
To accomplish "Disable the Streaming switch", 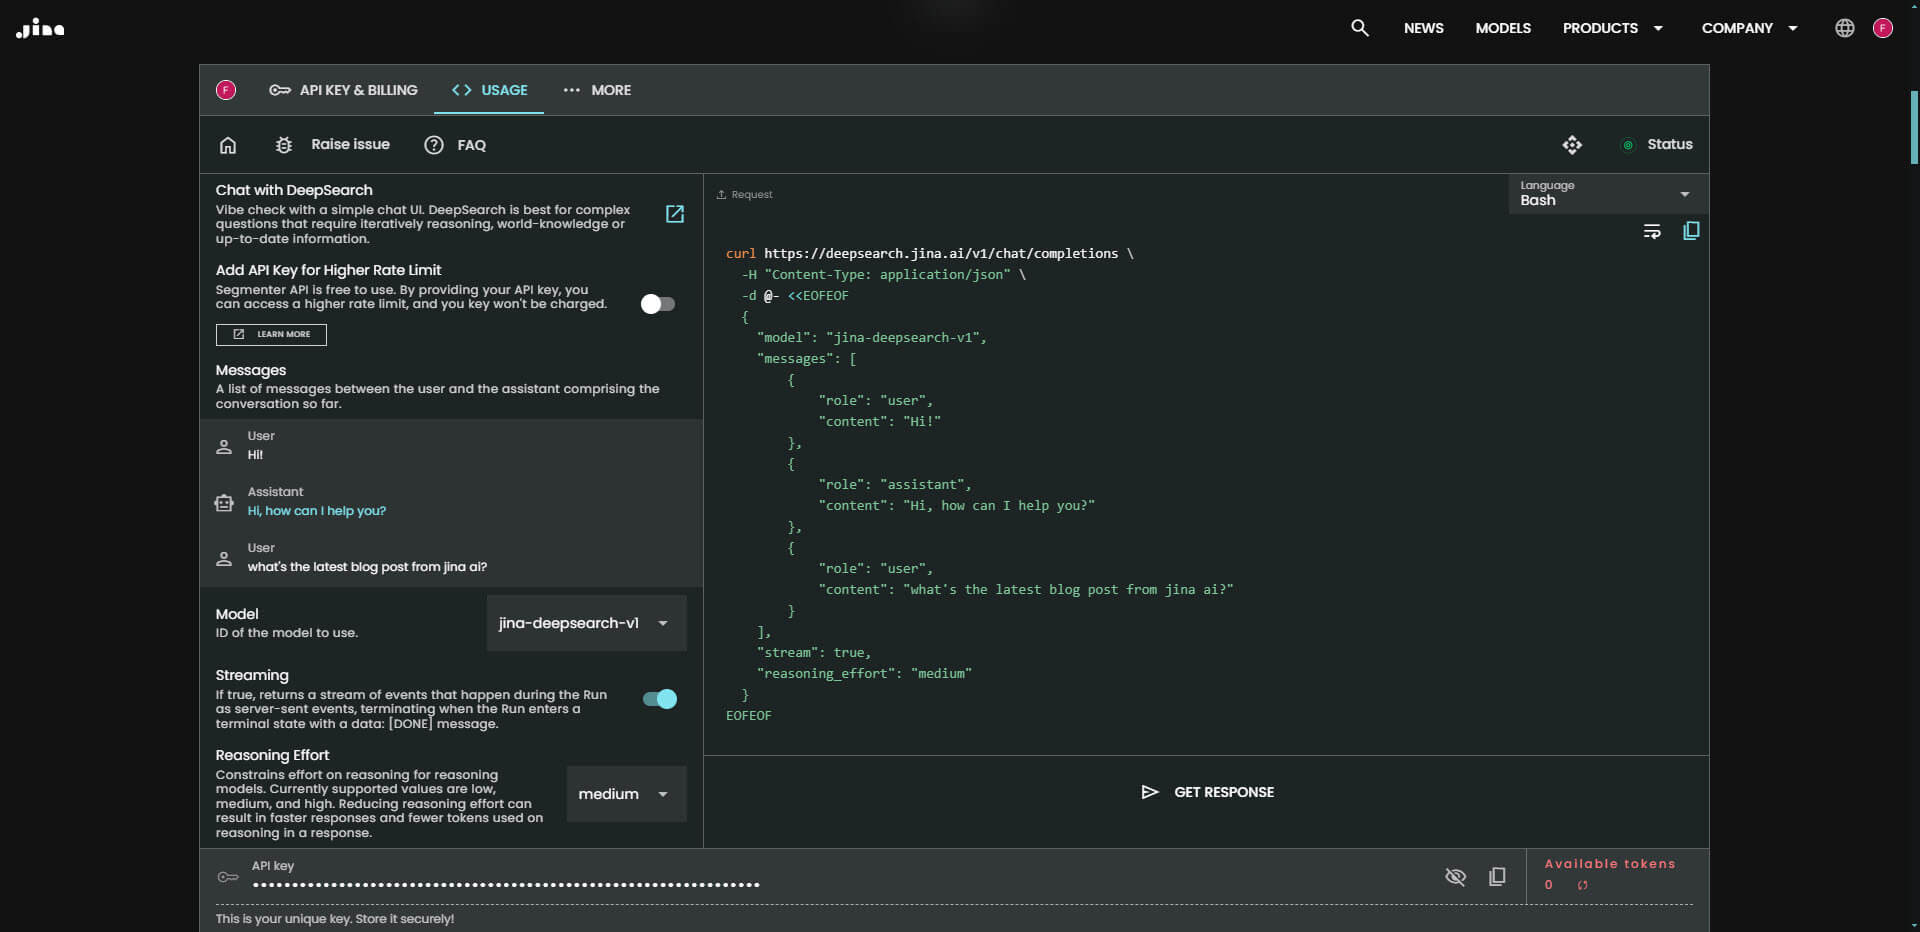I will tap(659, 699).
